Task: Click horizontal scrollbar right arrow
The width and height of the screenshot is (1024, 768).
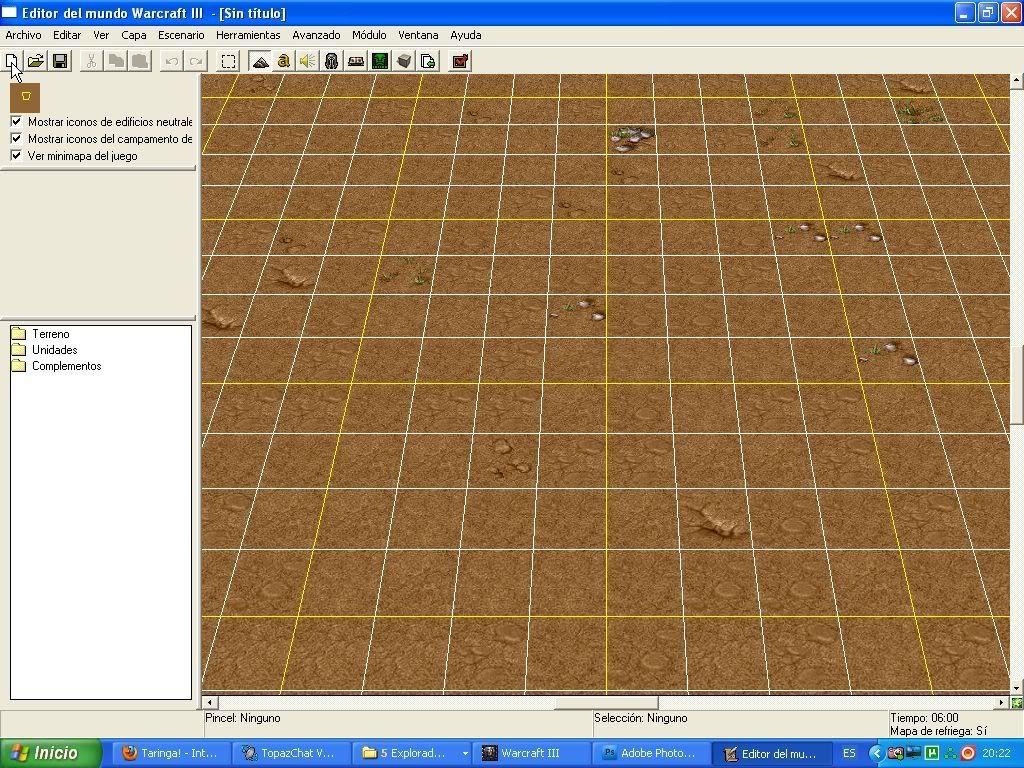Action: (x=1002, y=703)
